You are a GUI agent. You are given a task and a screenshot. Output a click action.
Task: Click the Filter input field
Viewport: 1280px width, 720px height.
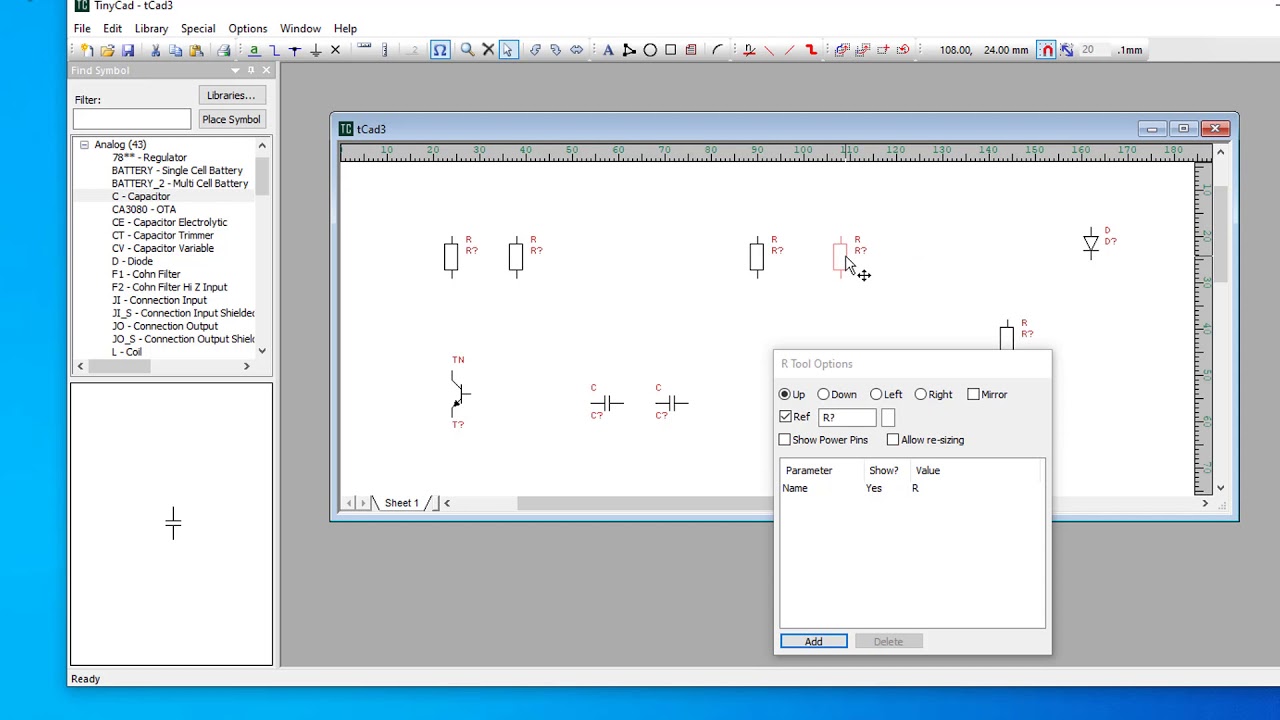tap(131, 120)
